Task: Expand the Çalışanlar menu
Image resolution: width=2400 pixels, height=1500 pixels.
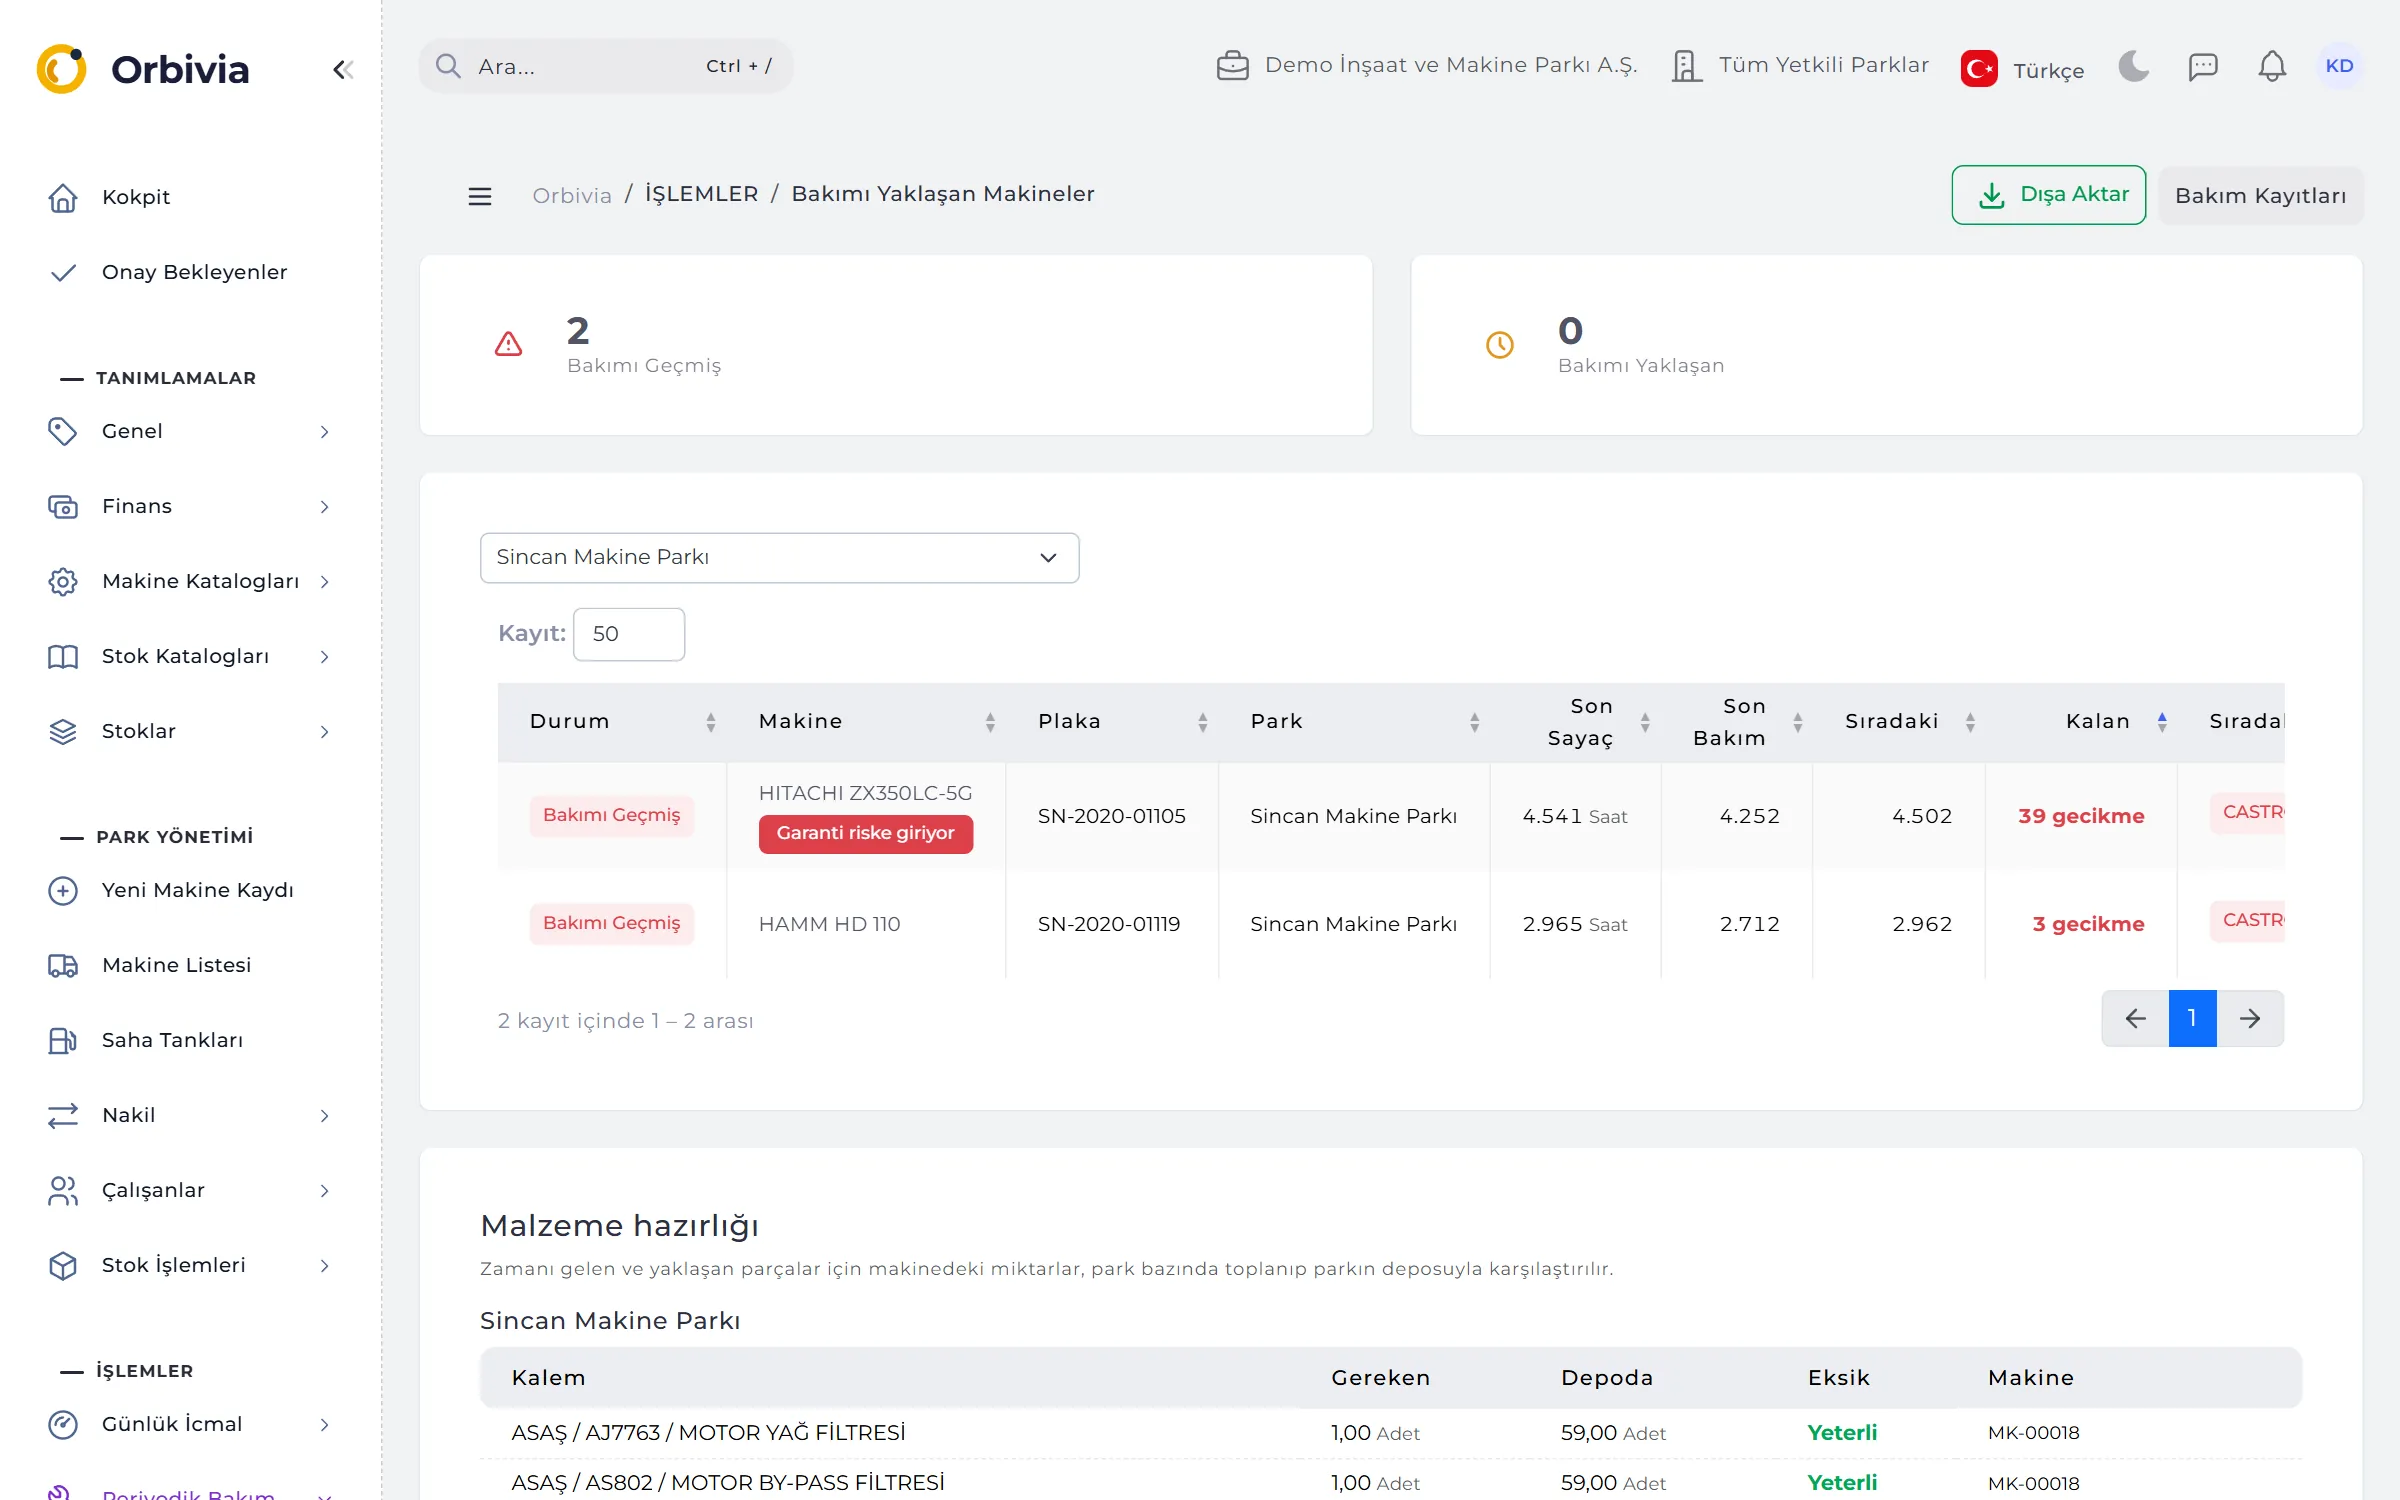Action: 190,1190
